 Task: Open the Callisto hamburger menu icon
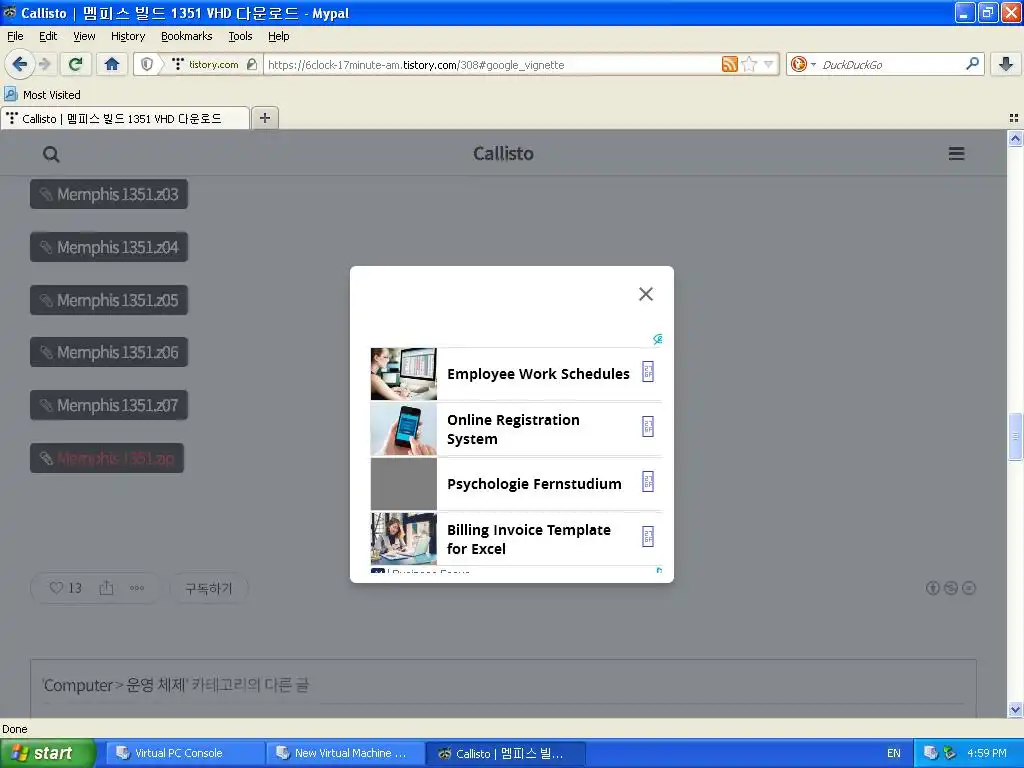pyautogui.click(x=957, y=153)
